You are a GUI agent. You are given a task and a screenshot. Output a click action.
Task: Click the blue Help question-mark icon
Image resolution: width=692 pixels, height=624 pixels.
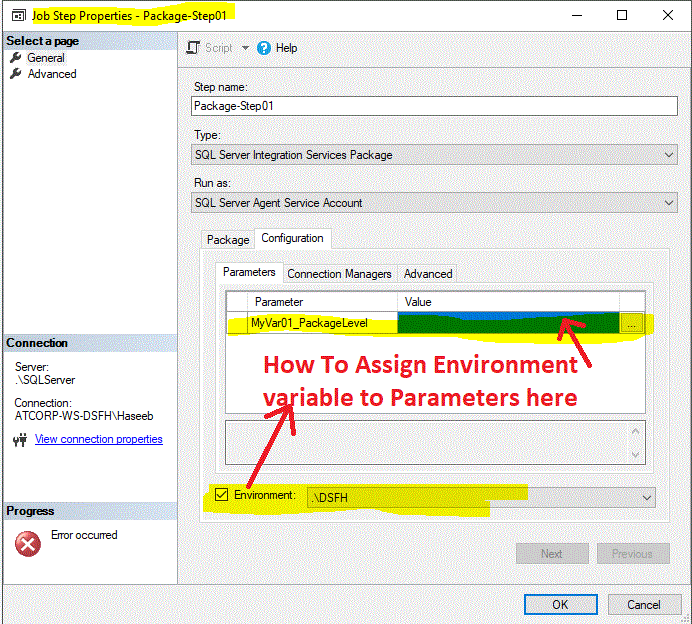click(x=264, y=48)
